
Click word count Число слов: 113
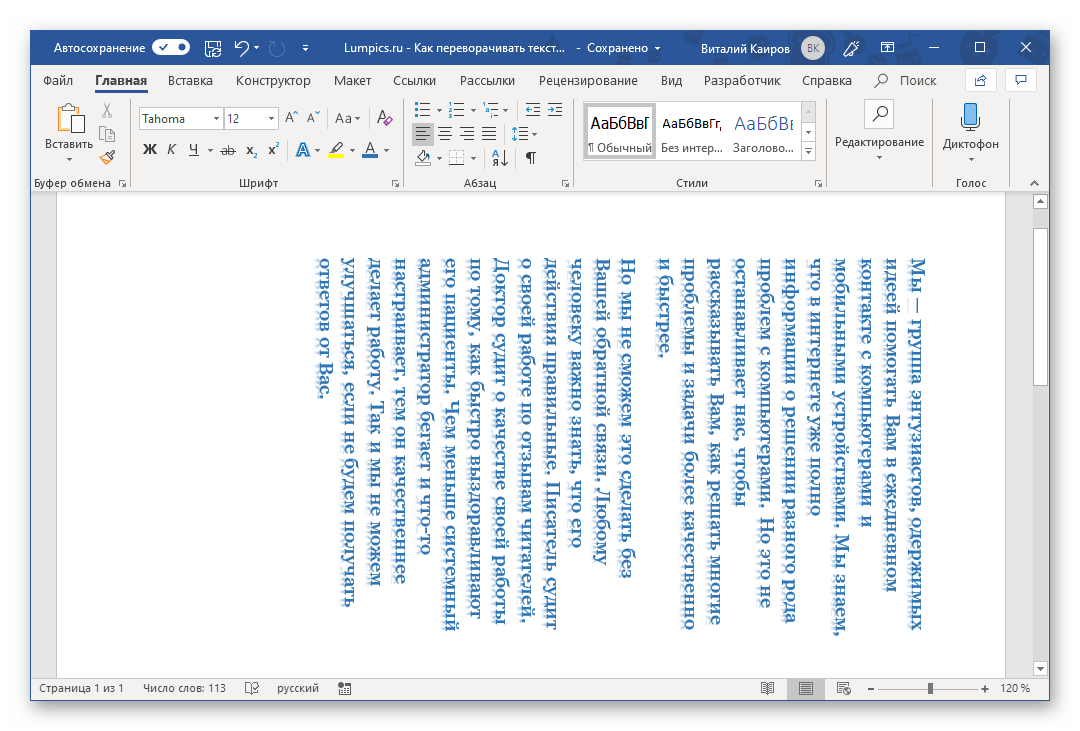pyautogui.click(x=184, y=688)
